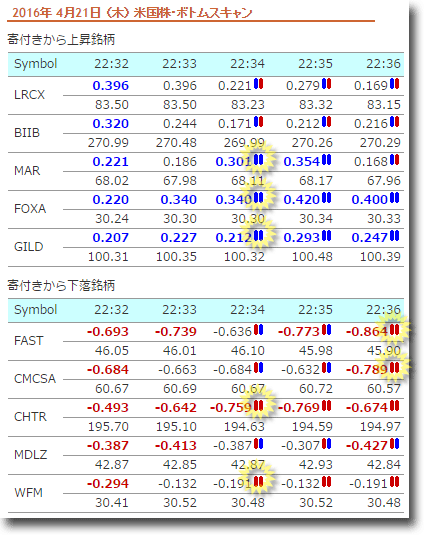Open the candlestick icon beside LRCX 0.169
The width and height of the screenshot is (426, 535).
[395, 84]
